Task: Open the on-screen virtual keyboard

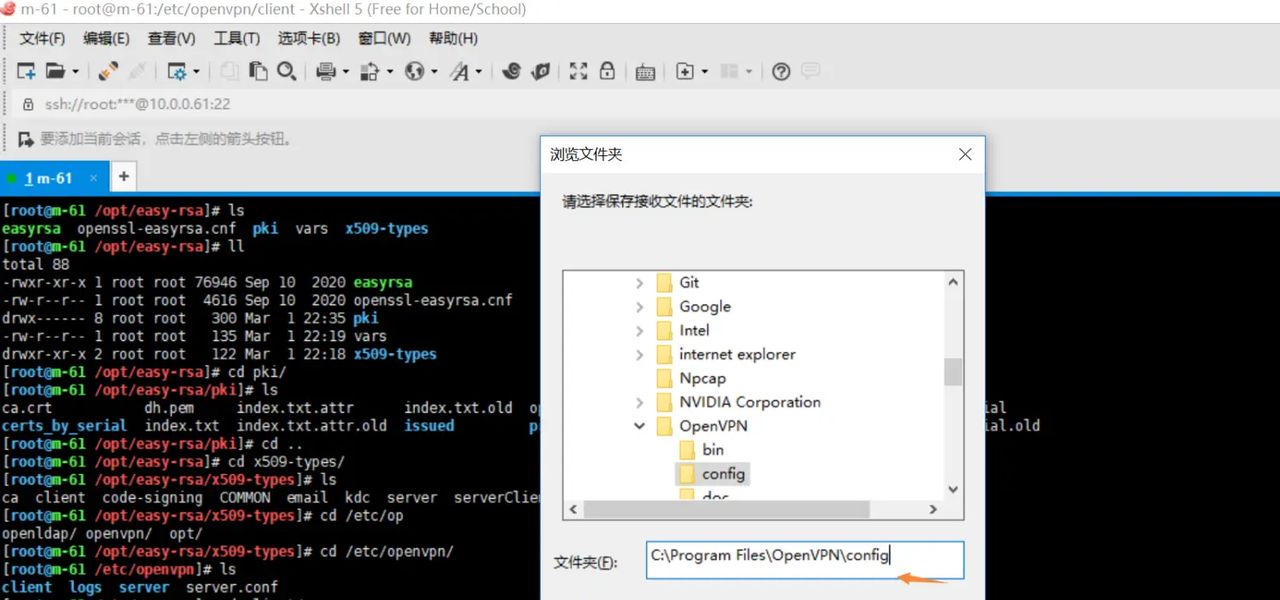Action: (645, 72)
